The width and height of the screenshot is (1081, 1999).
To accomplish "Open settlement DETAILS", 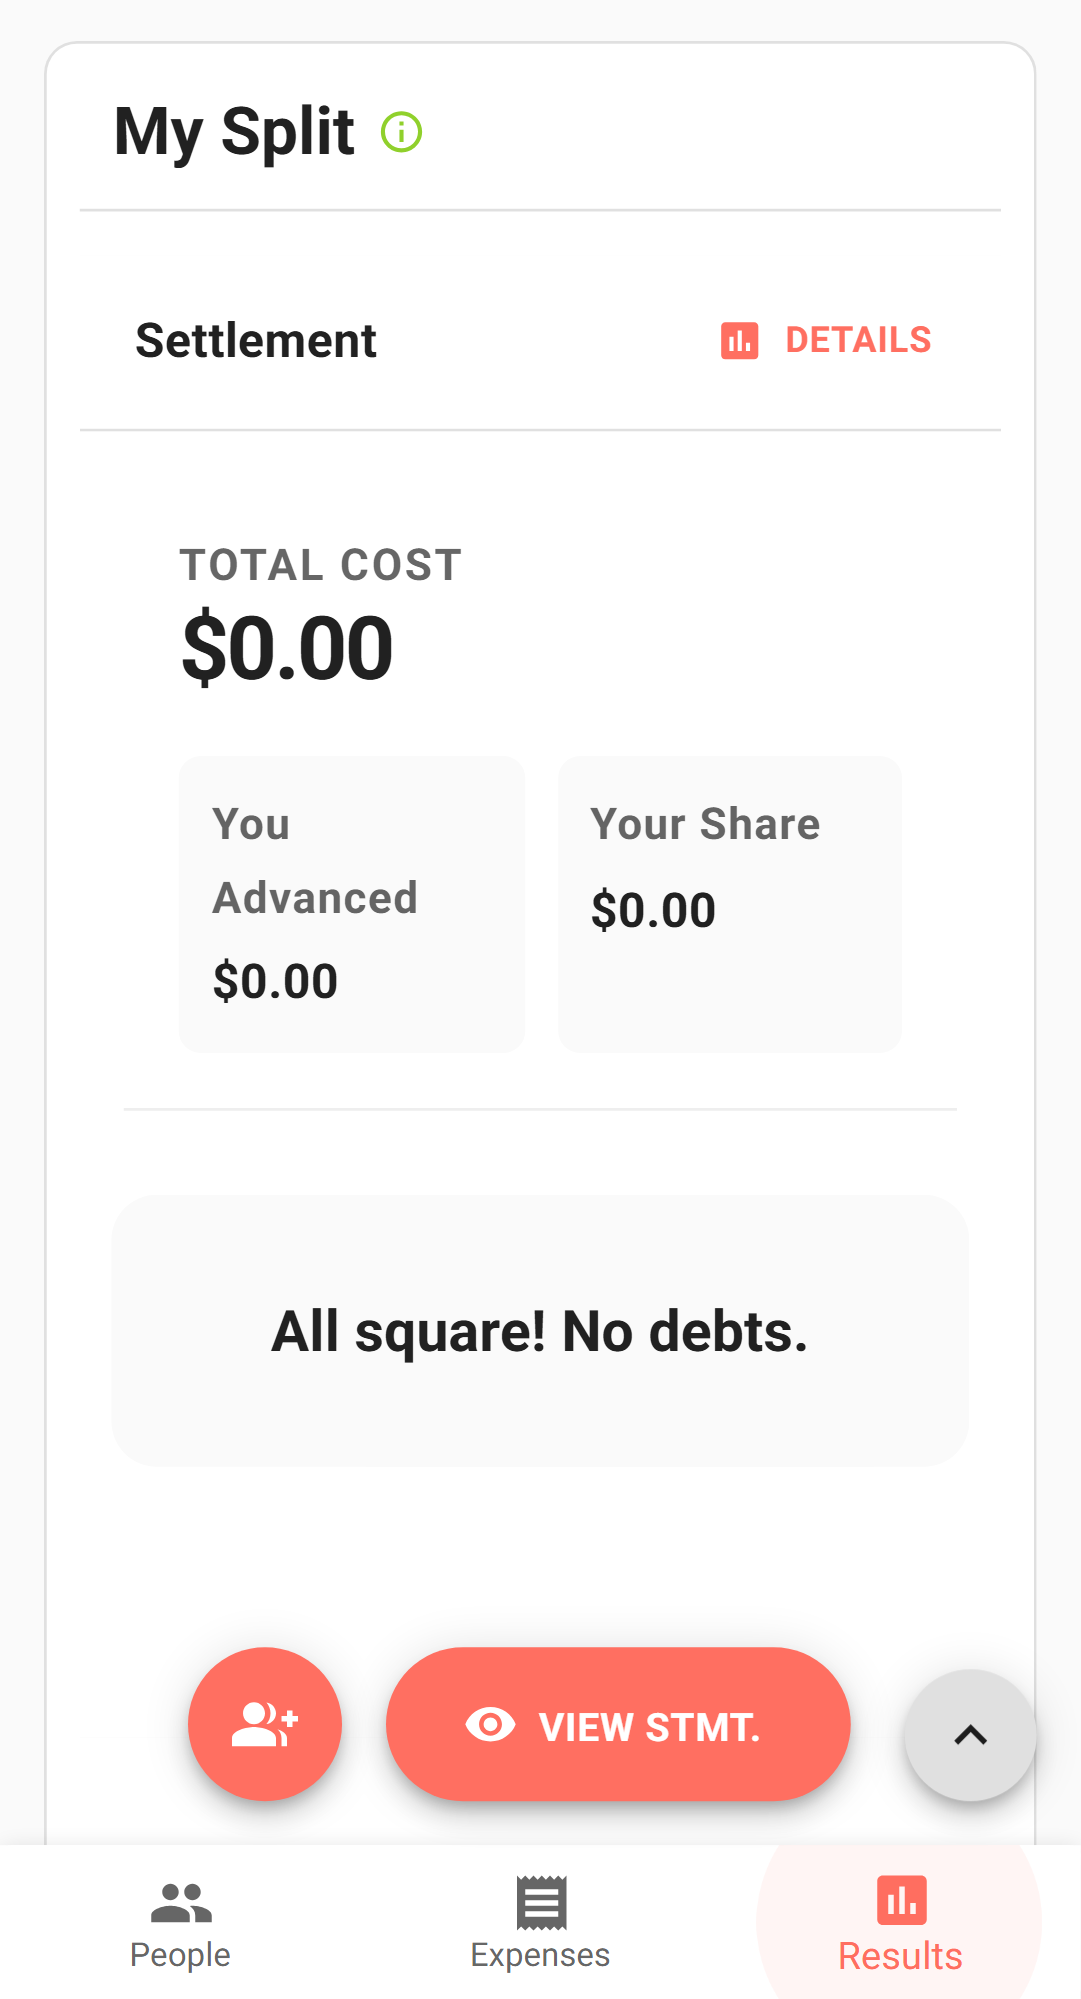I will 857,340.
